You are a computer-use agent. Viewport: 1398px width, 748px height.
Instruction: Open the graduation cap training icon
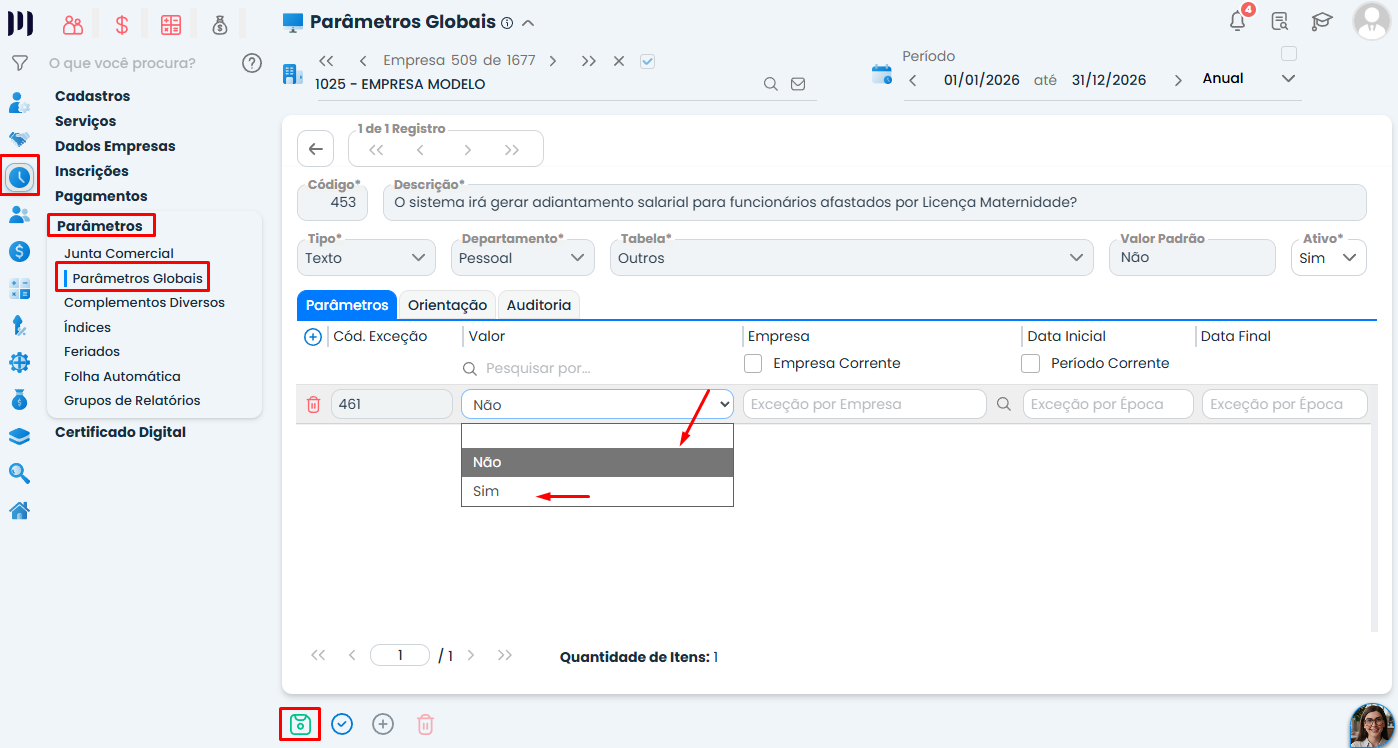[1322, 21]
